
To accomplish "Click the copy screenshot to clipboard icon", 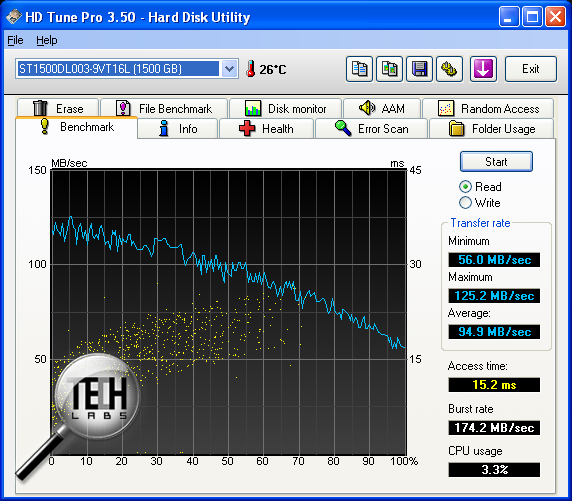I will [x=390, y=69].
